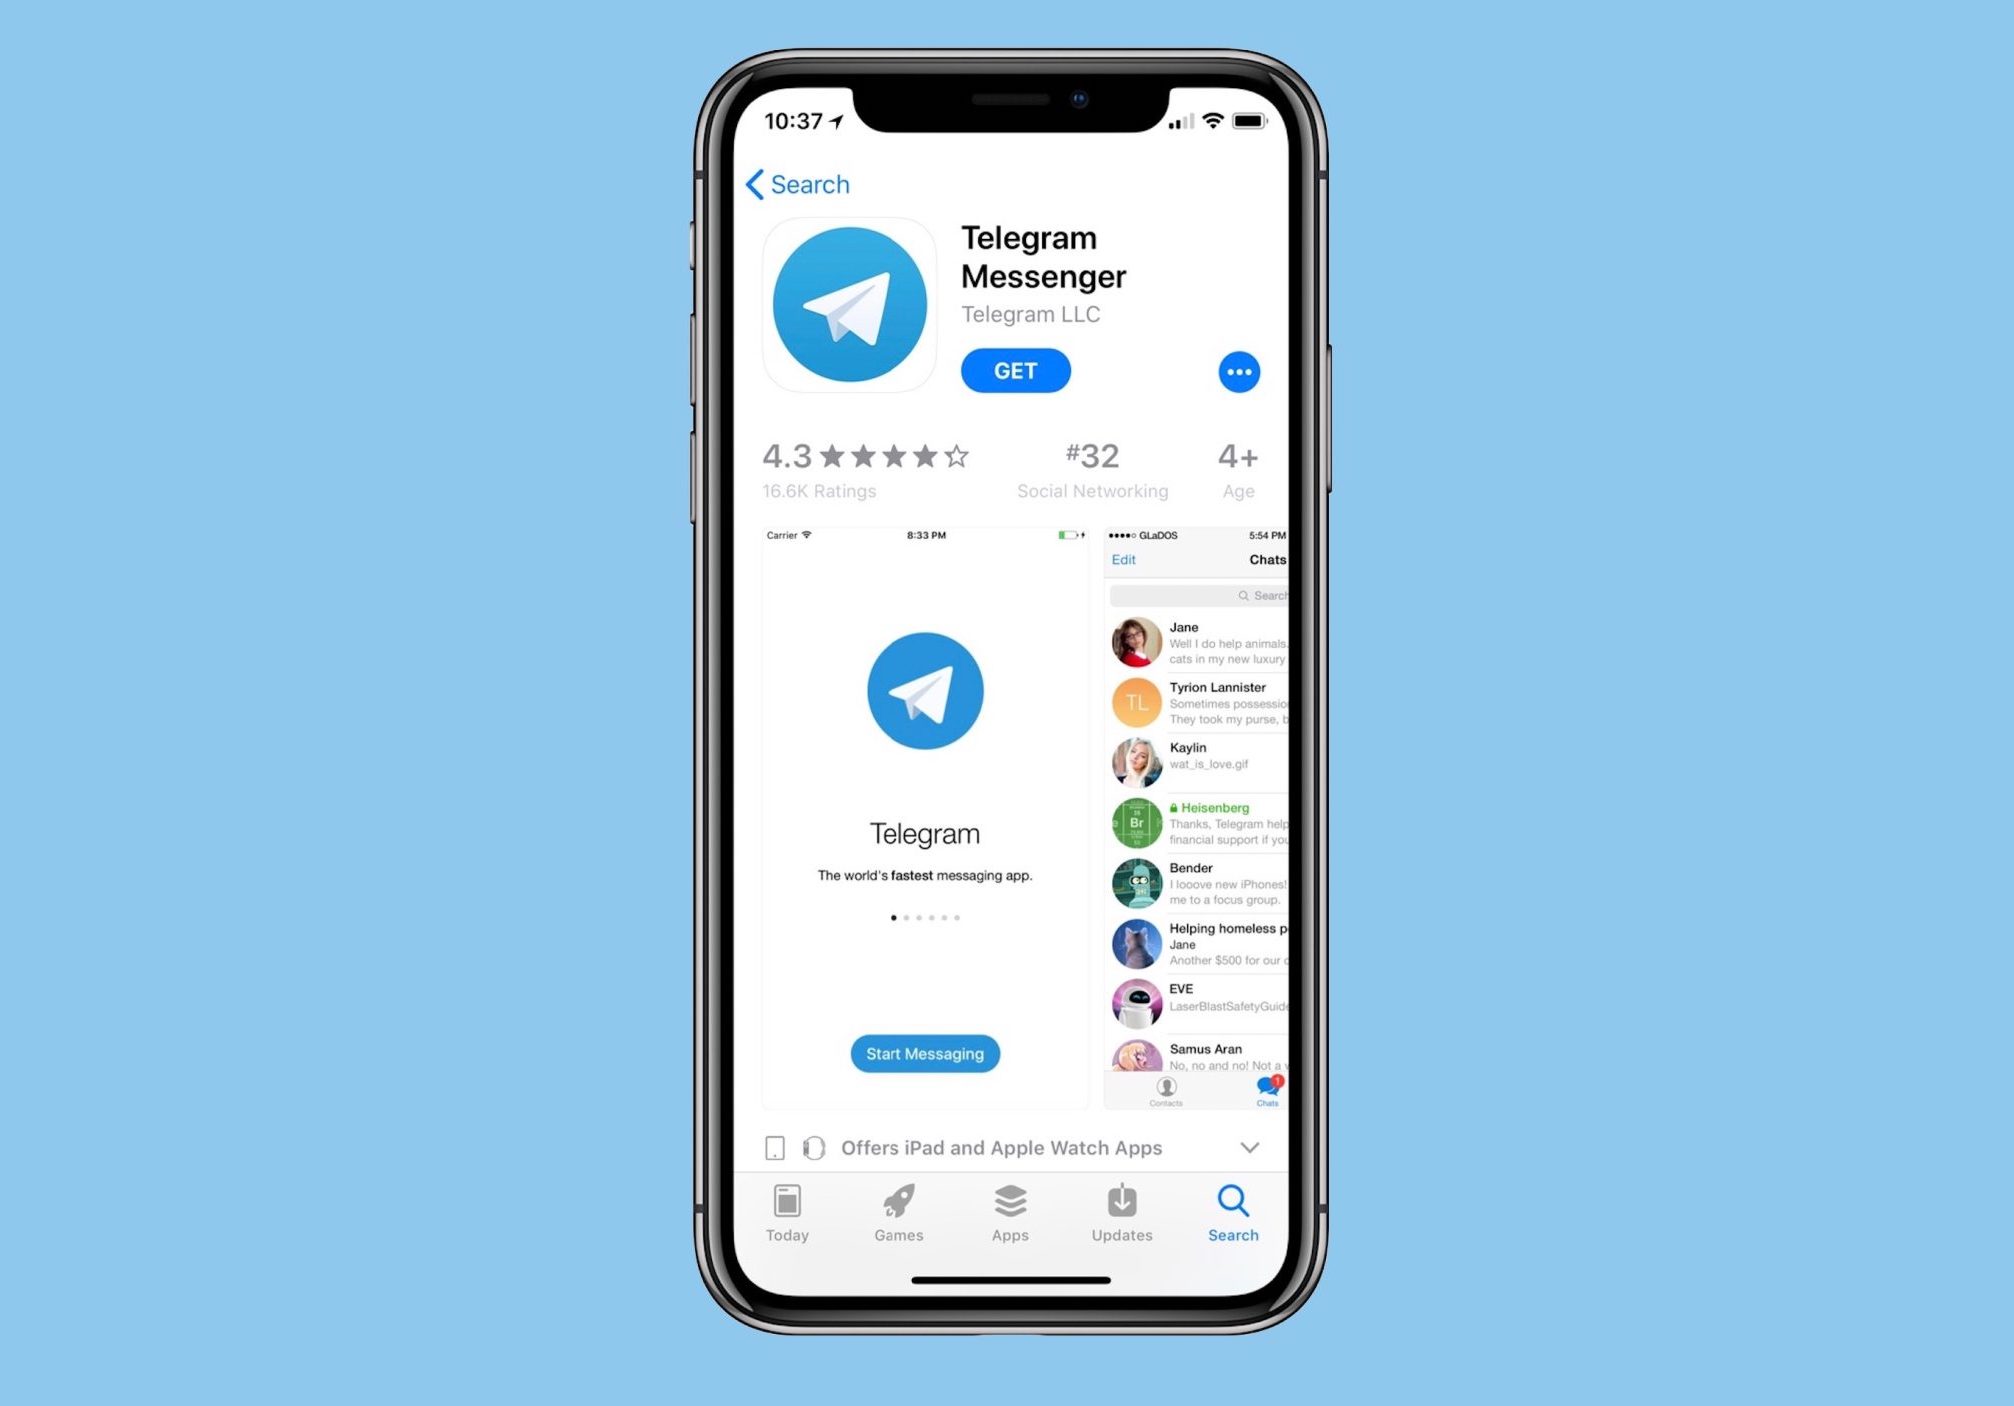Tap the Start Messaging button
Screen dimensions: 2014x1406
click(x=926, y=1053)
